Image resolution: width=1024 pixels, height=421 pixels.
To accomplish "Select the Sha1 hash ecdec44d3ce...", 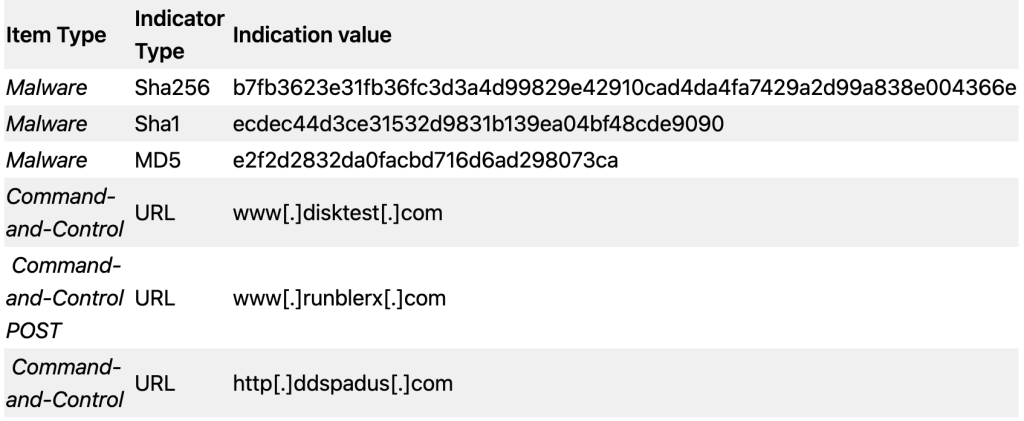I will [478, 124].
